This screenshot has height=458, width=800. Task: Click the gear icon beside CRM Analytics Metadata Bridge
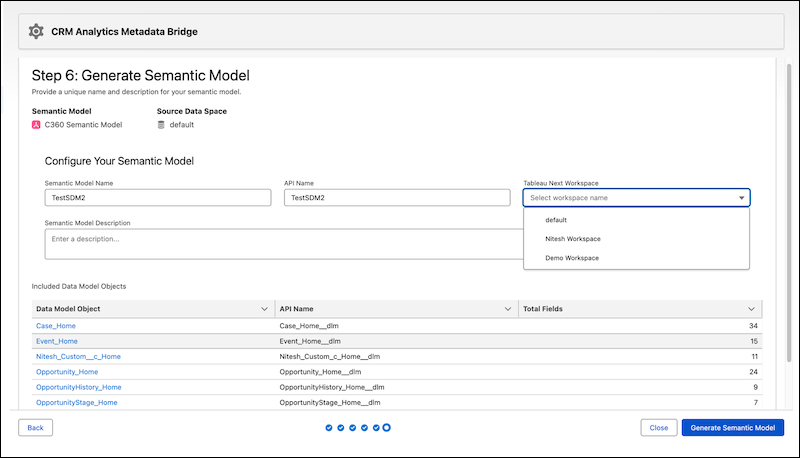point(36,31)
